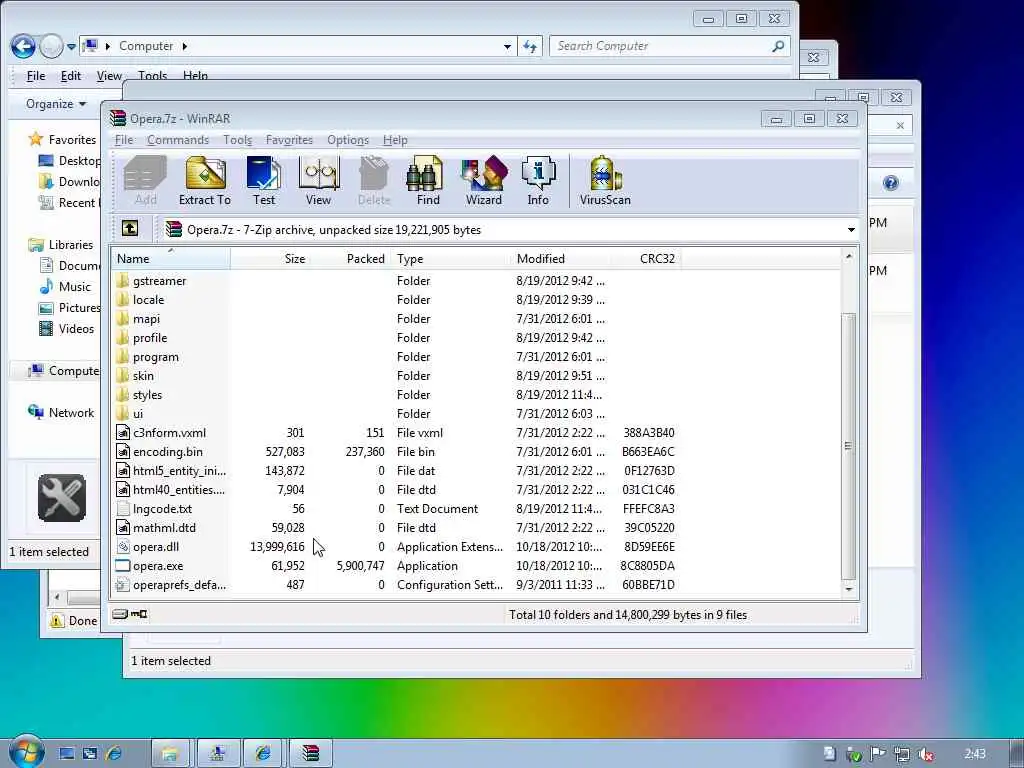Open the Explorer folder taskbar button
The image size is (1024, 768).
[170, 754]
